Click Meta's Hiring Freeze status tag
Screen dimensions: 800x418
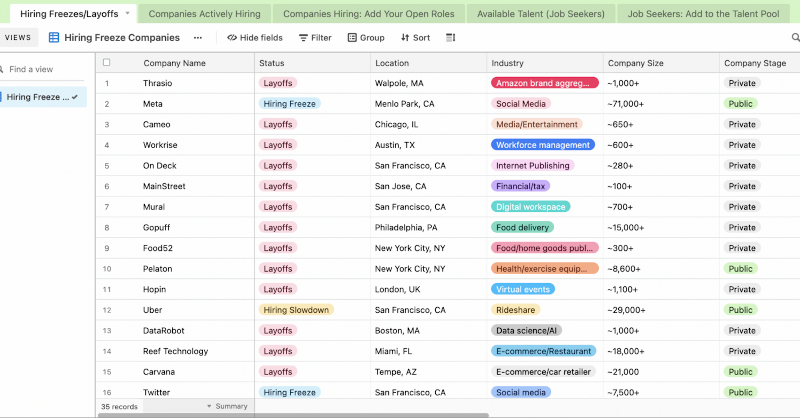coord(289,104)
